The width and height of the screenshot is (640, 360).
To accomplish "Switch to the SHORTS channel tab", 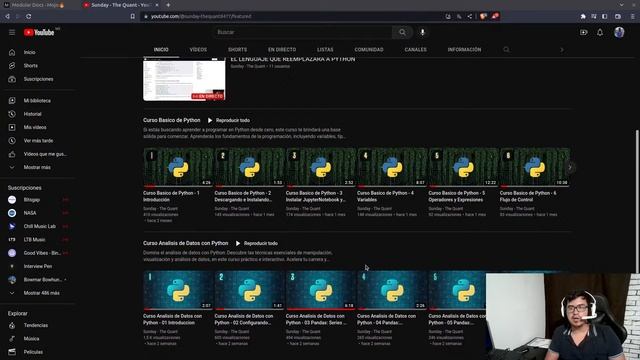I will pyautogui.click(x=238, y=49).
